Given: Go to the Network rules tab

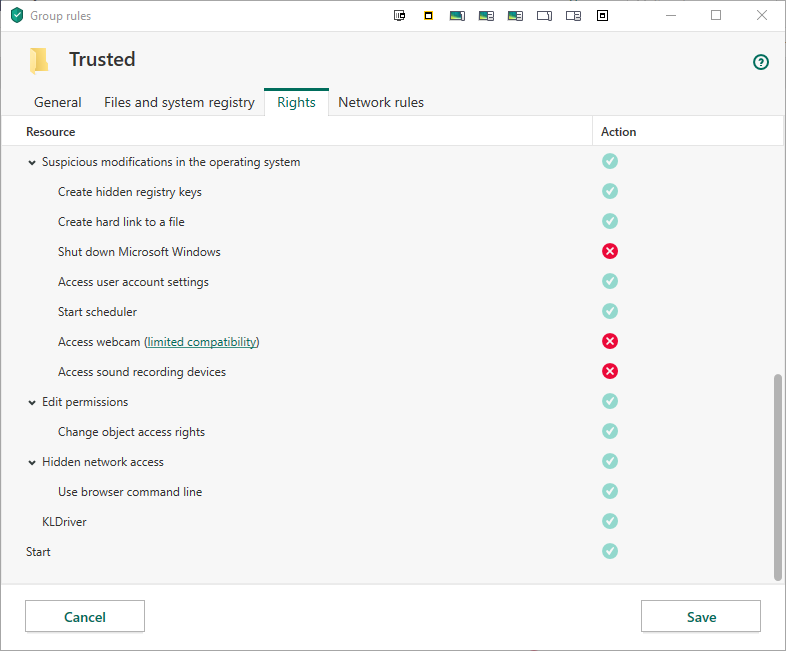Looking at the screenshot, I should point(381,102).
